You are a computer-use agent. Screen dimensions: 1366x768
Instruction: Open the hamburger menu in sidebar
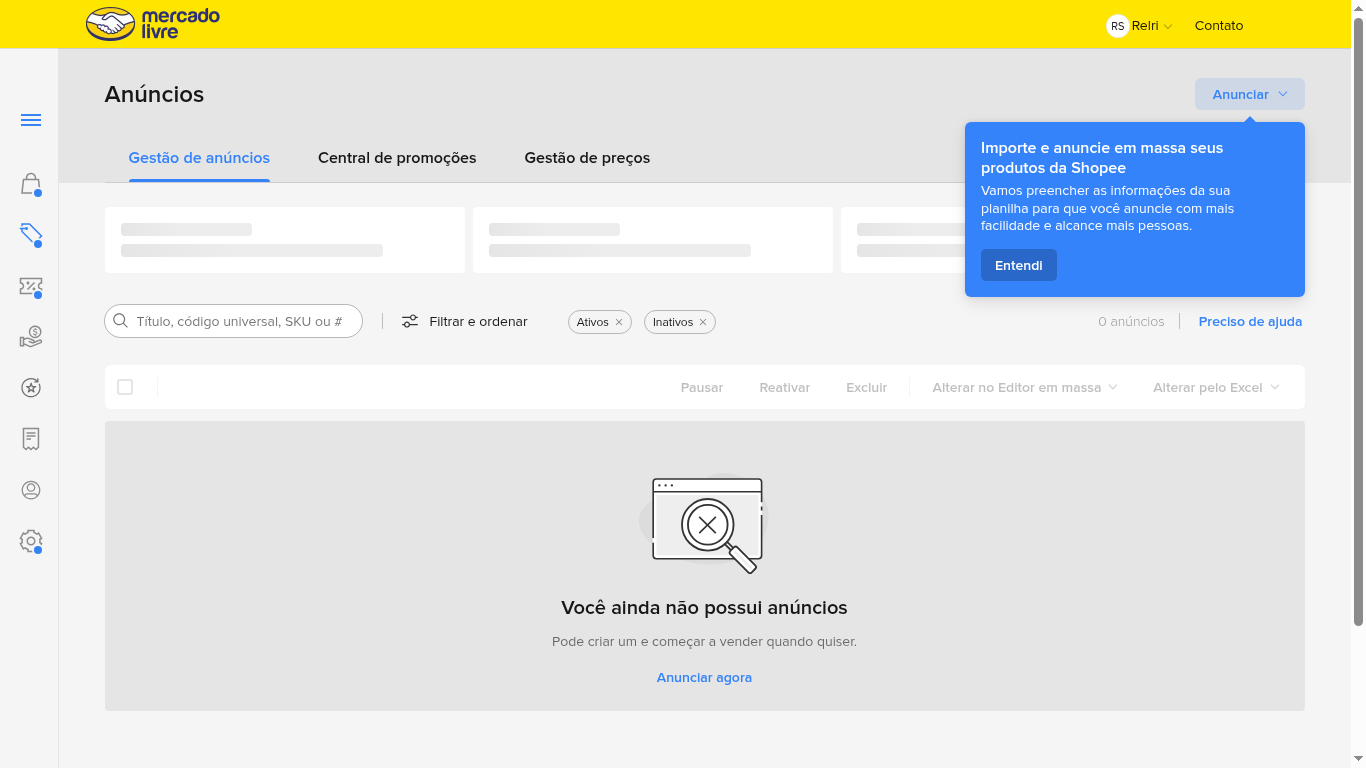(x=31, y=120)
